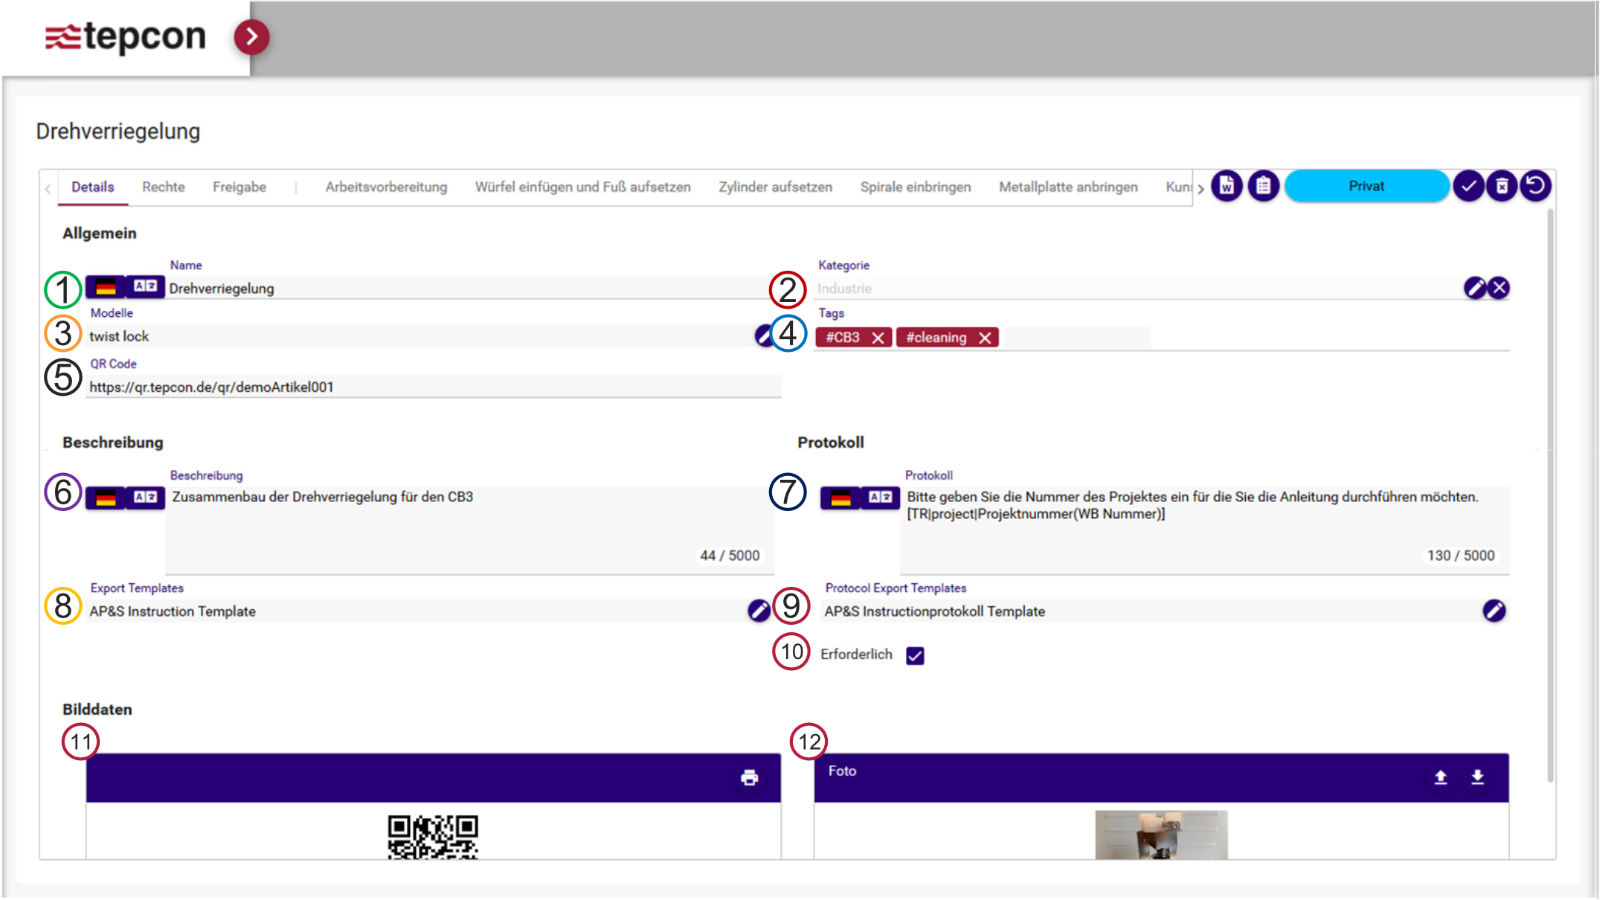Click the checkmark save icon

pyautogui.click(x=1467, y=186)
